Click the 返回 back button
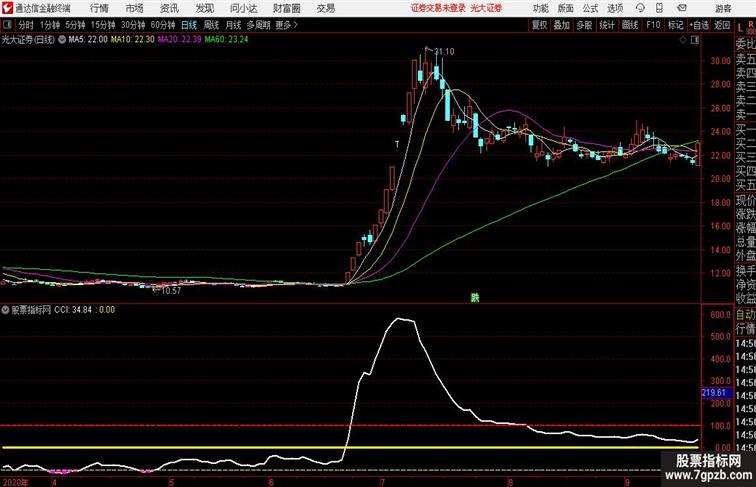This screenshot has width=756, height=487. click(x=722, y=25)
